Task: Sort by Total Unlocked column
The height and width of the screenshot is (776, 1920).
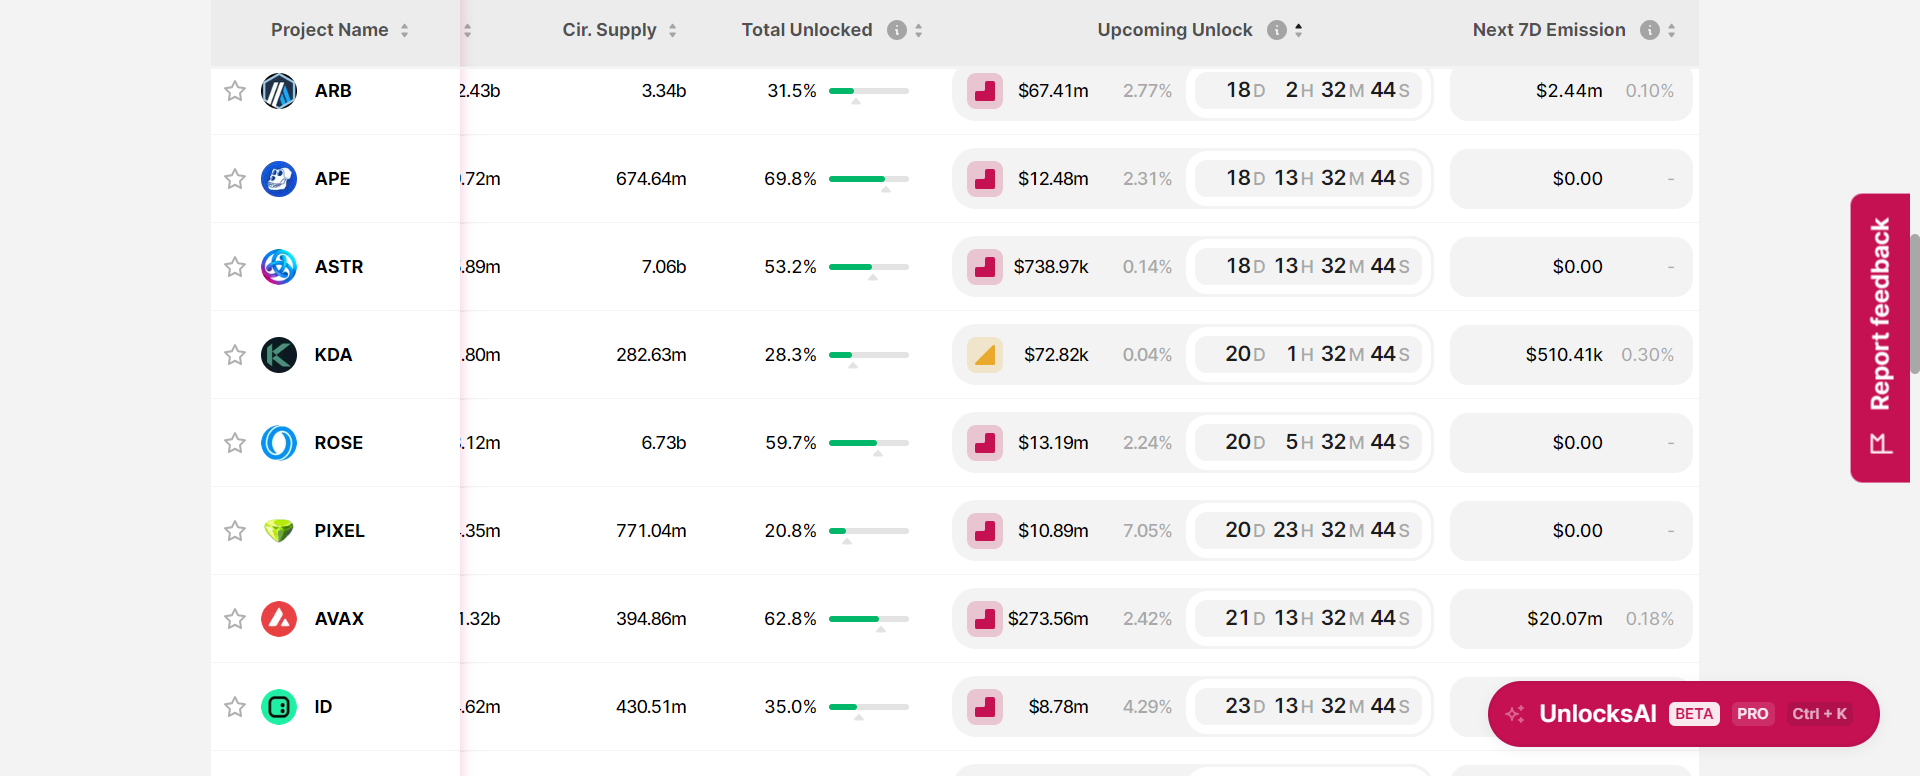Action: [x=919, y=30]
